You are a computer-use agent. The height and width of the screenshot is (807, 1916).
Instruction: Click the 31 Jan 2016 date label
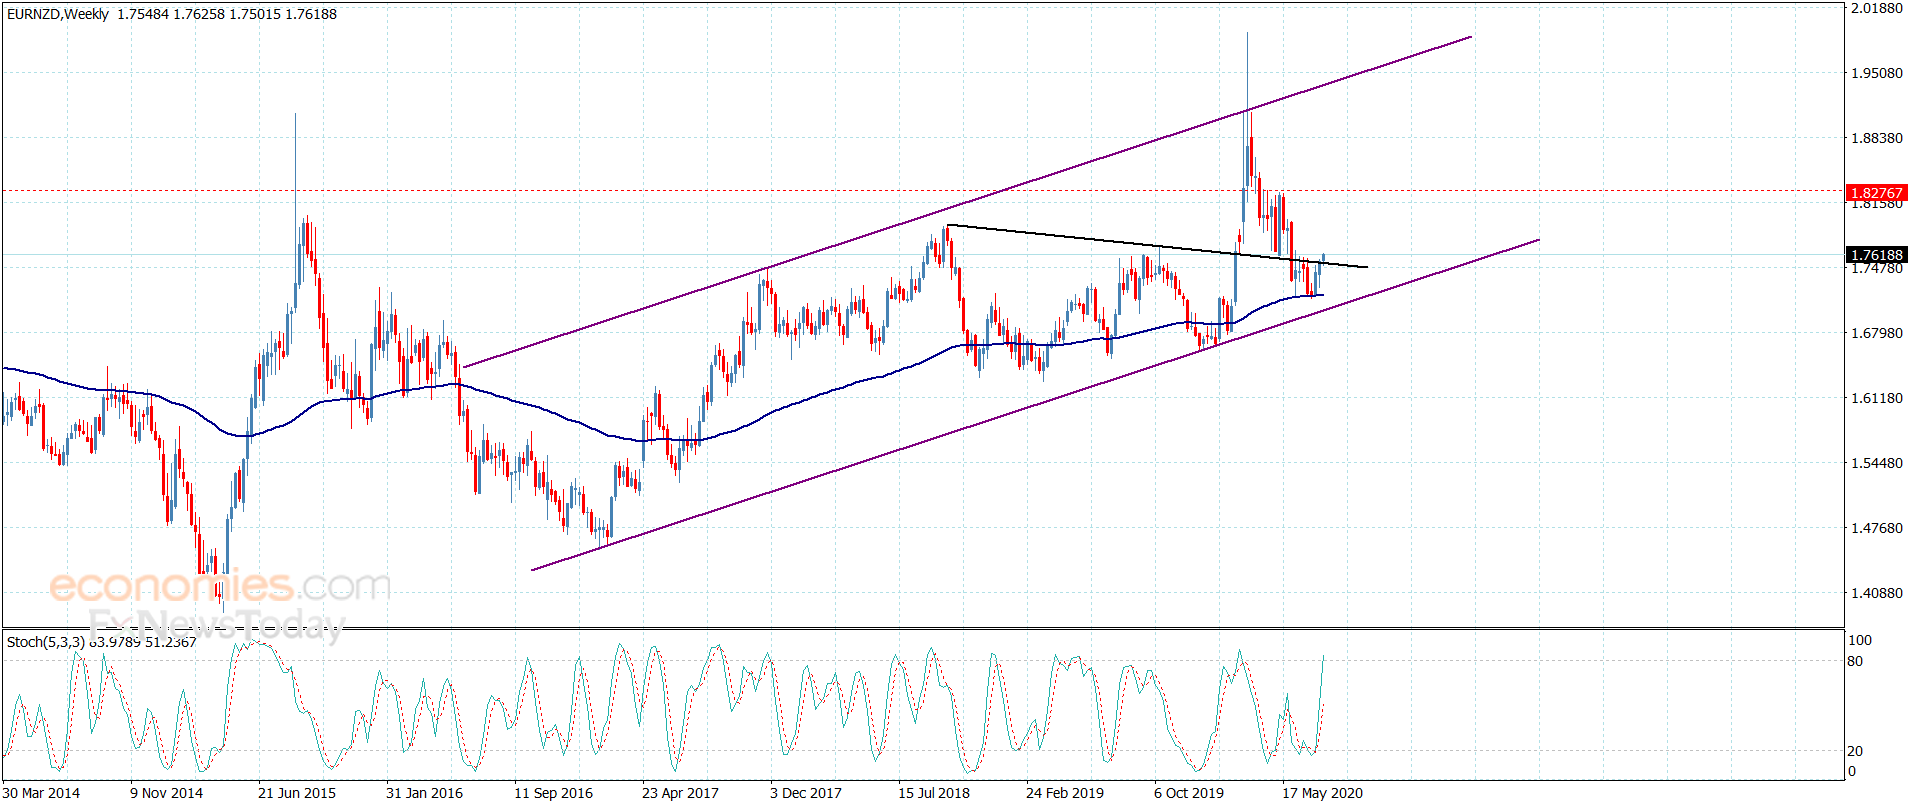coord(424,793)
